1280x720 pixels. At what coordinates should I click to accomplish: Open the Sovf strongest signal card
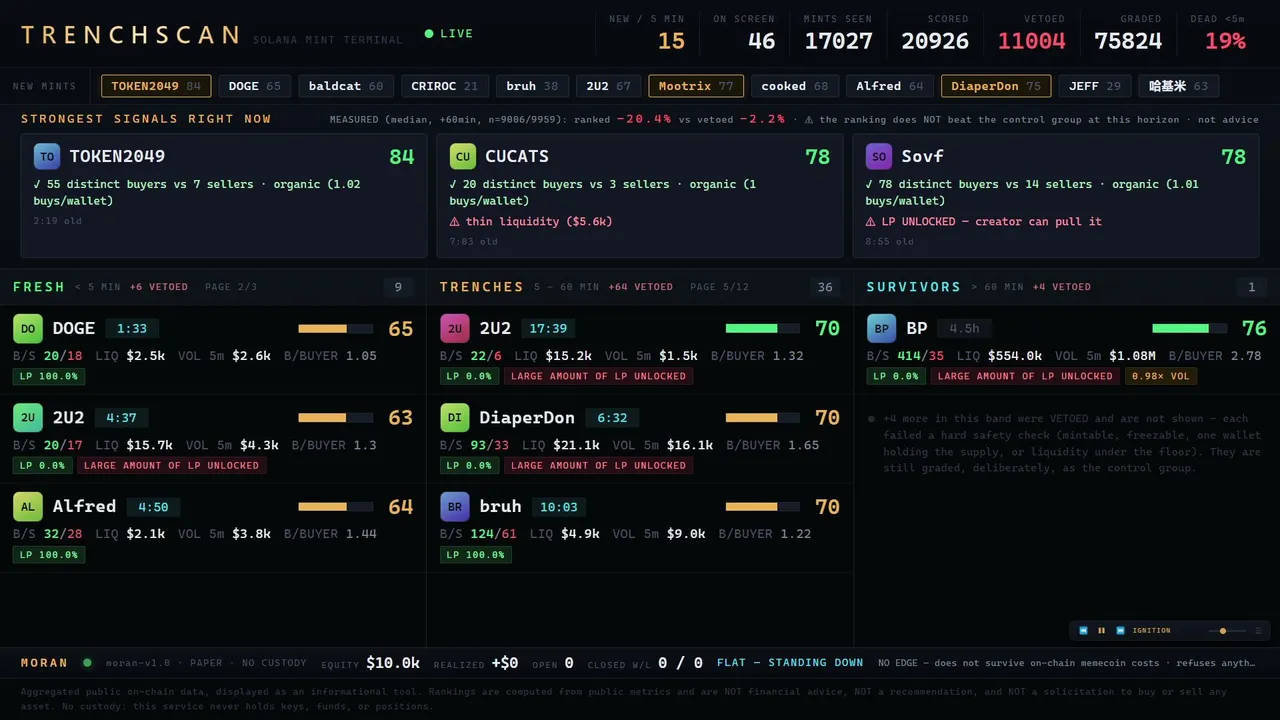click(1056, 196)
